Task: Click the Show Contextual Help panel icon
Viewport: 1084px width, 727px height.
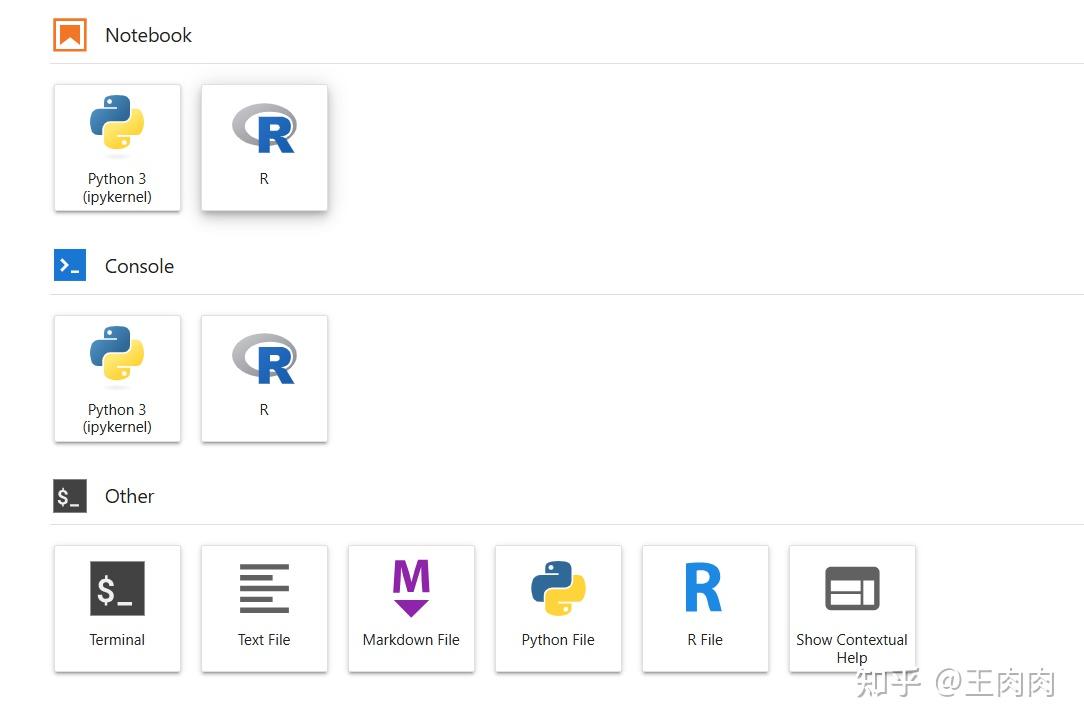Action: coord(852,588)
